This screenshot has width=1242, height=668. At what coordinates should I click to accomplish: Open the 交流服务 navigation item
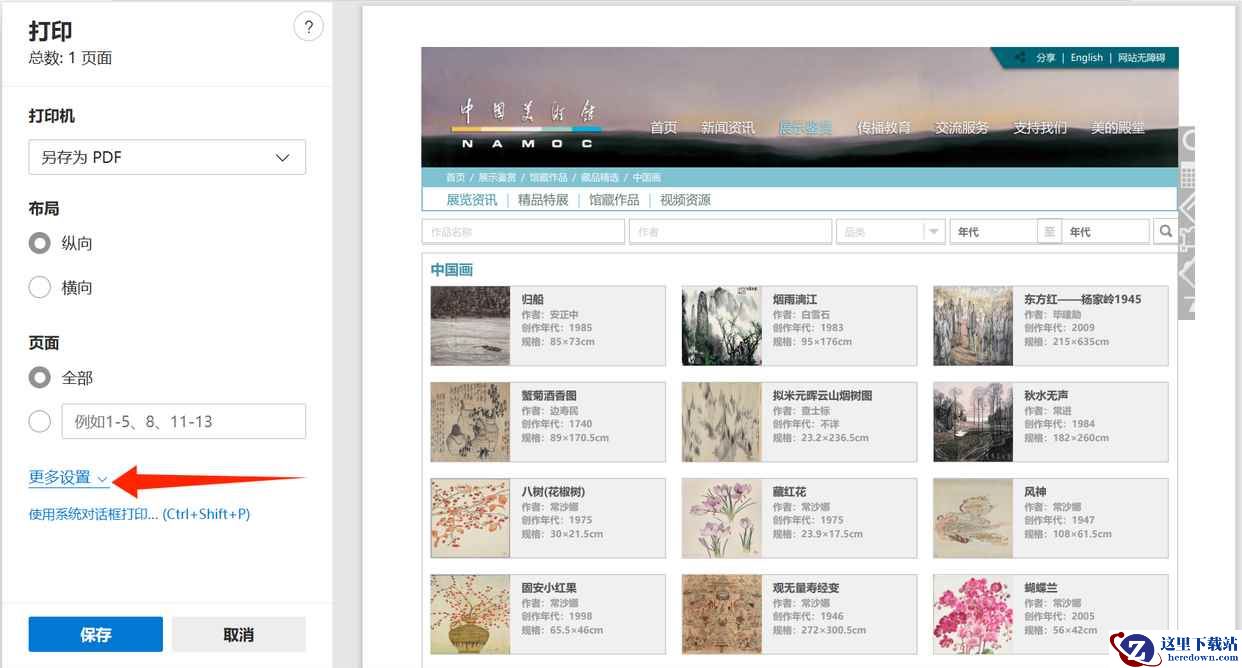pyautogui.click(x=962, y=127)
